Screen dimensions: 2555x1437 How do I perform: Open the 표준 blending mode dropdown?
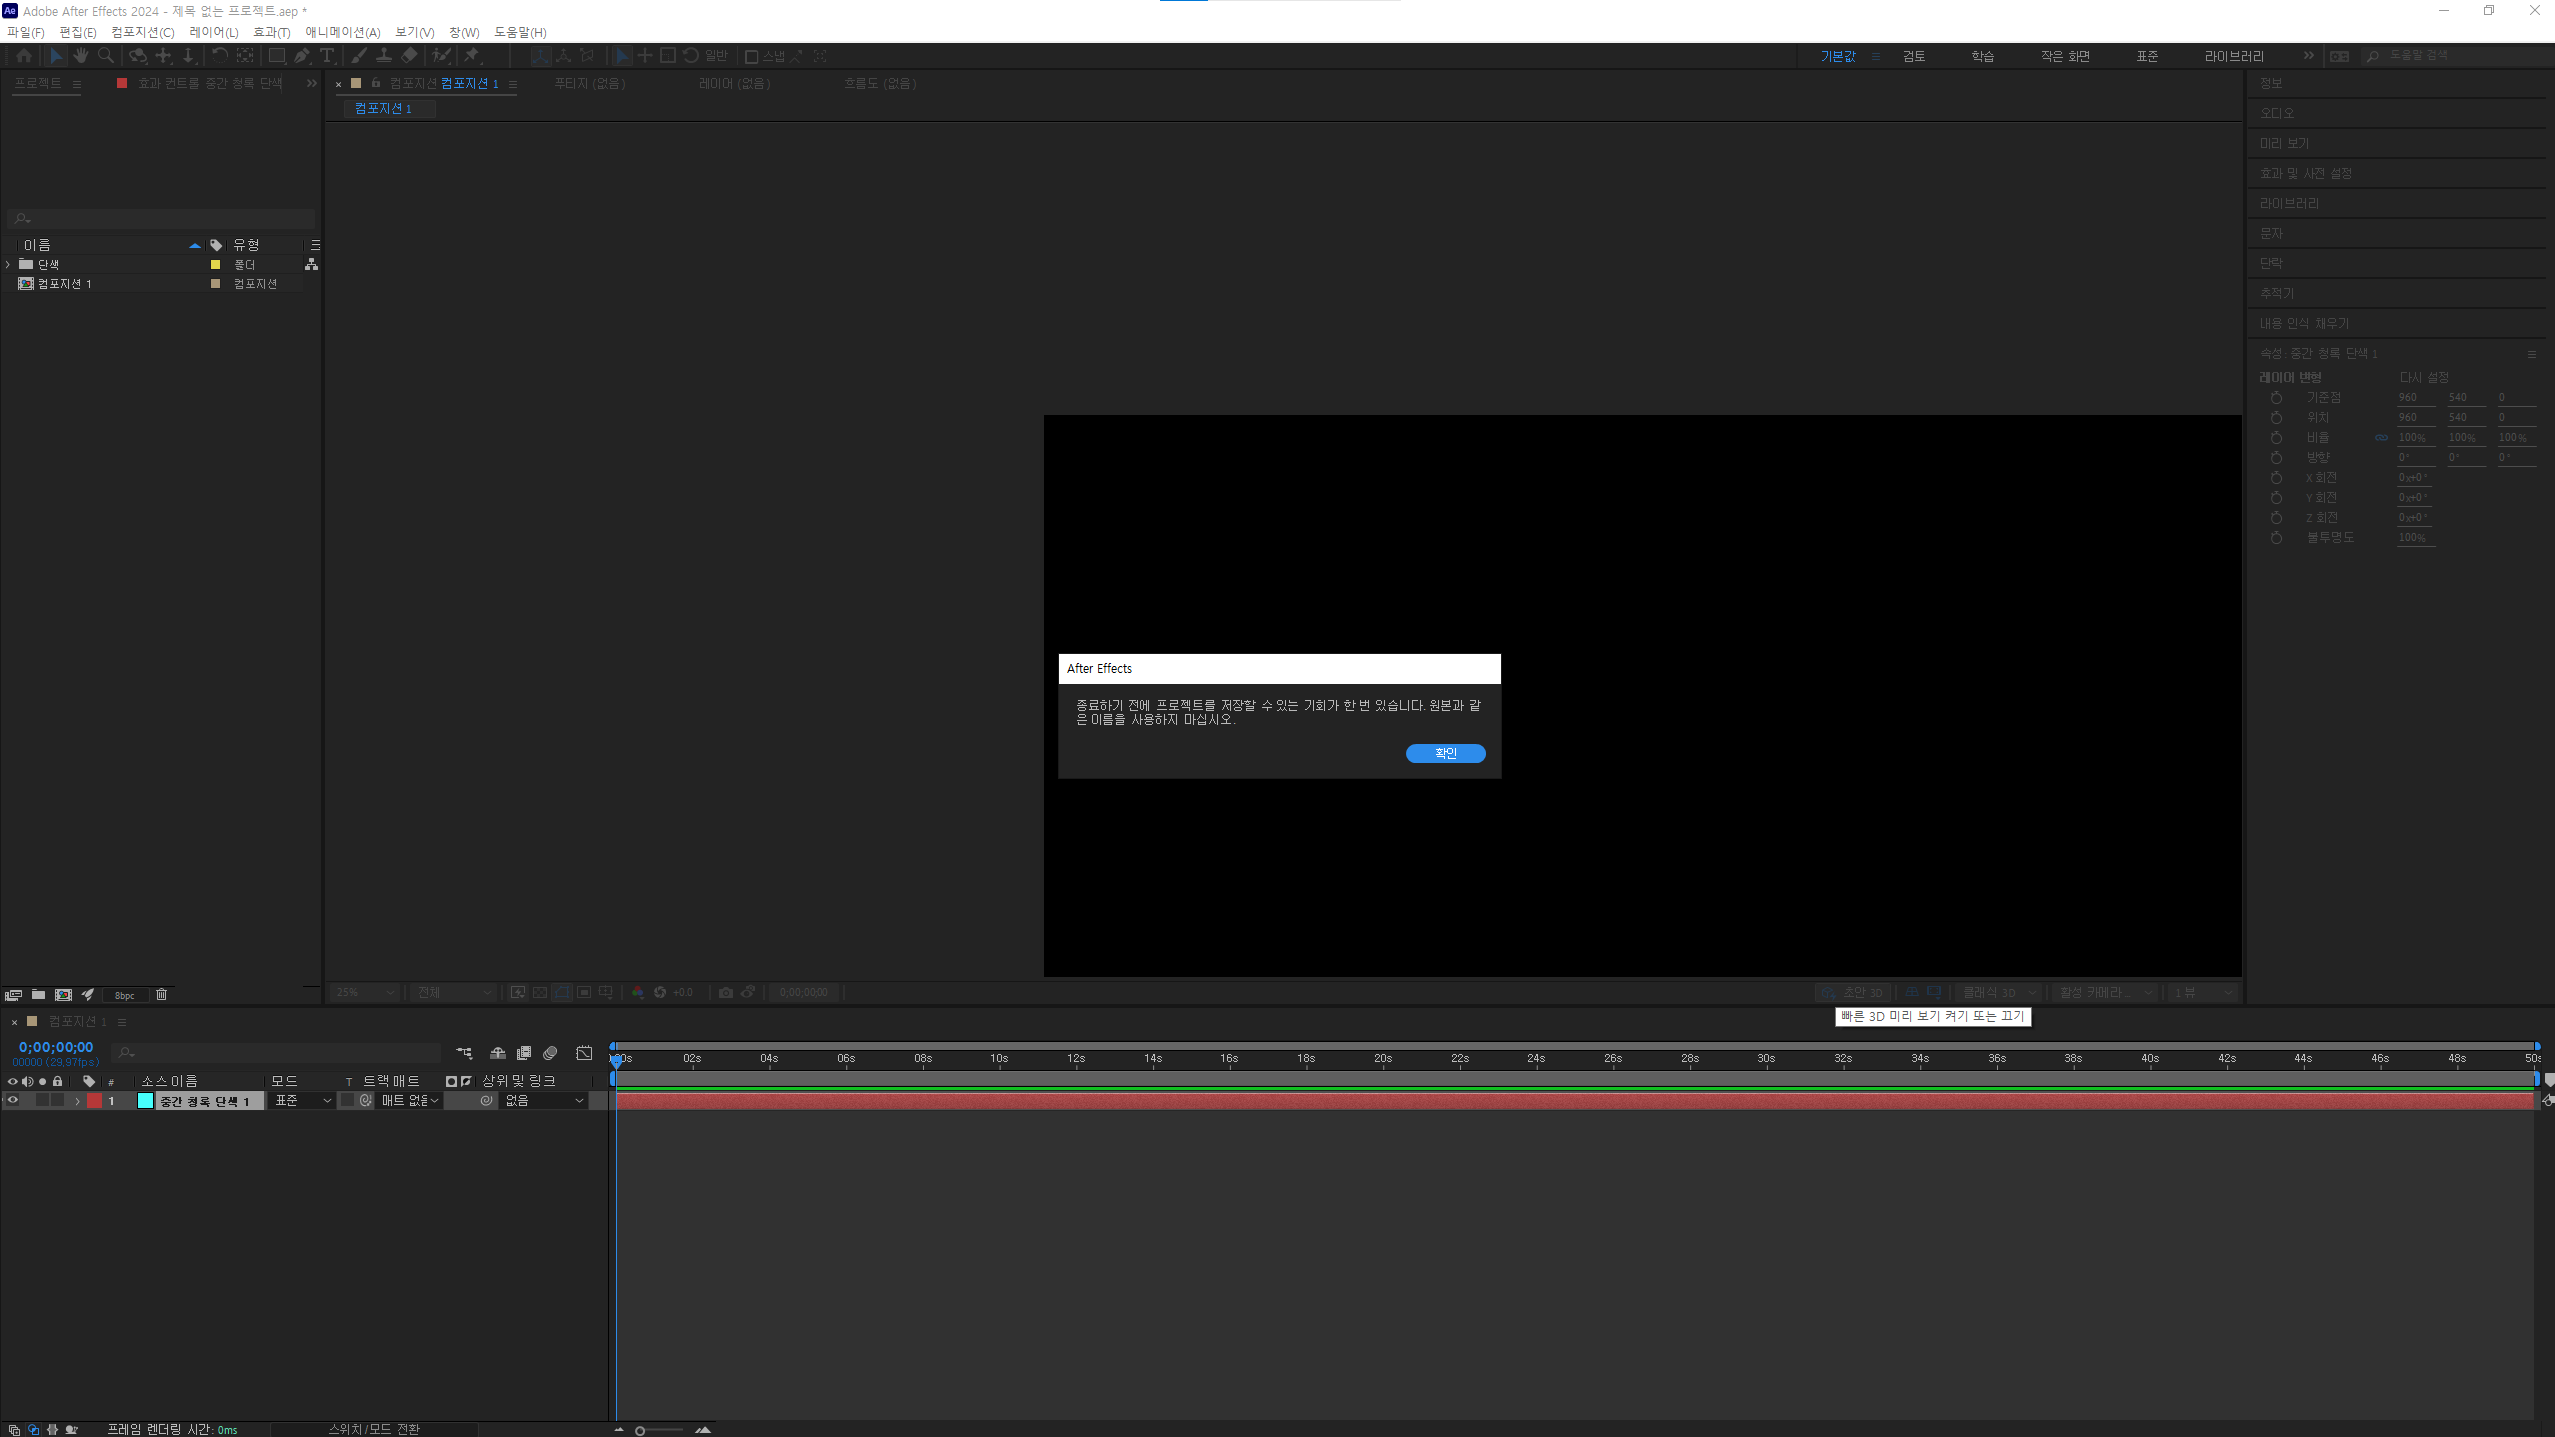302,1100
